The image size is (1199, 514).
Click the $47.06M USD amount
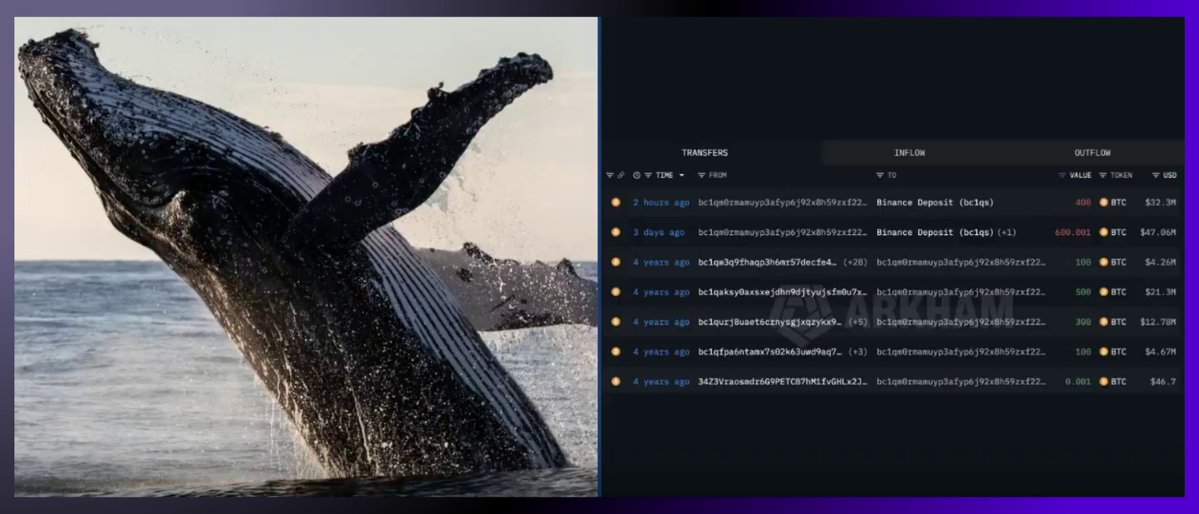(1158, 232)
